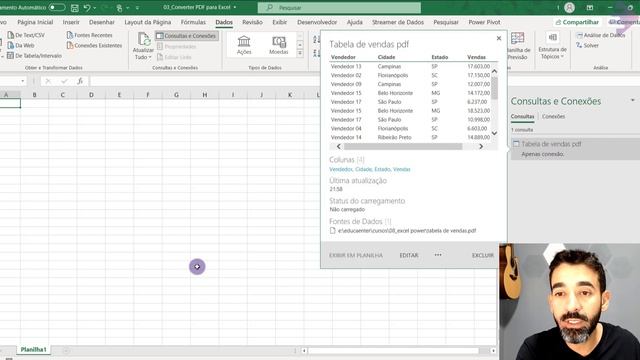The image size is (640, 360).
Task: Open the Undo history dropdown arrow
Action: click(x=95, y=7)
